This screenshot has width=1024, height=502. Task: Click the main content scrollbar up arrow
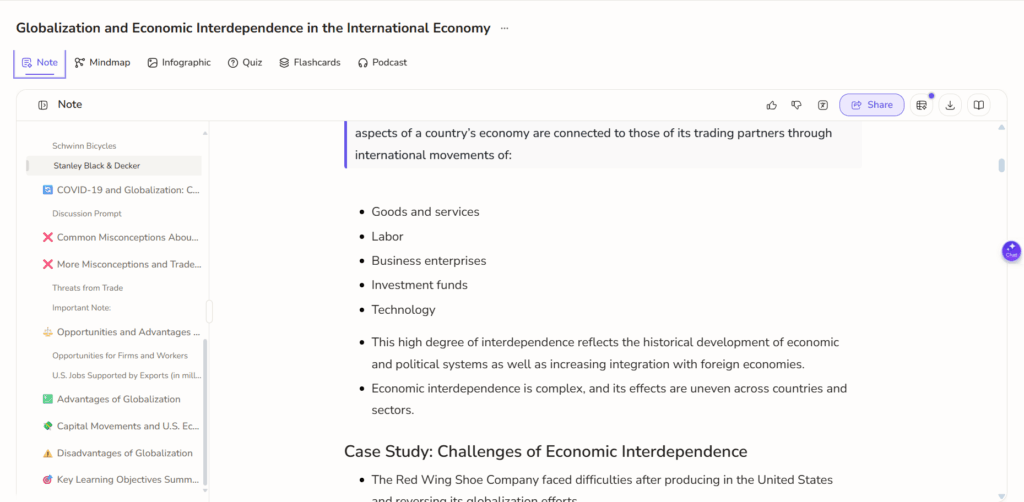point(1001,127)
